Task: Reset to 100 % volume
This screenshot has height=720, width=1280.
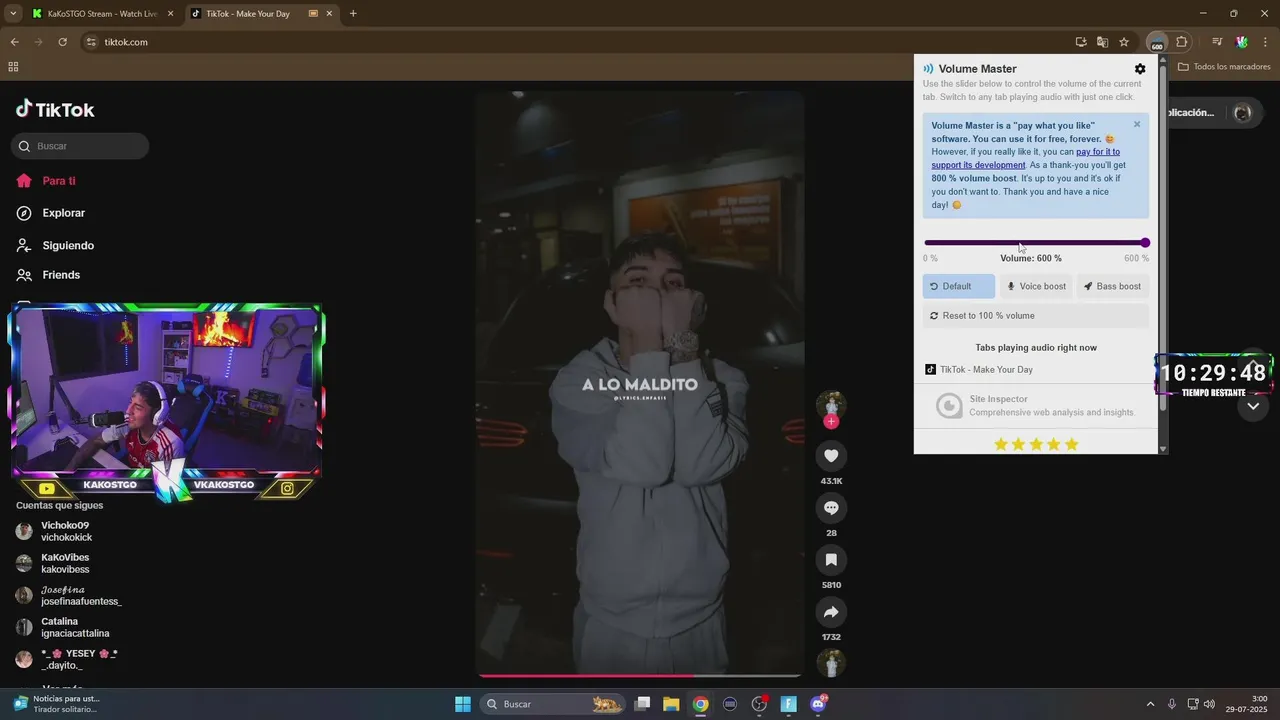Action: pyautogui.click(x=1036, y=316)
